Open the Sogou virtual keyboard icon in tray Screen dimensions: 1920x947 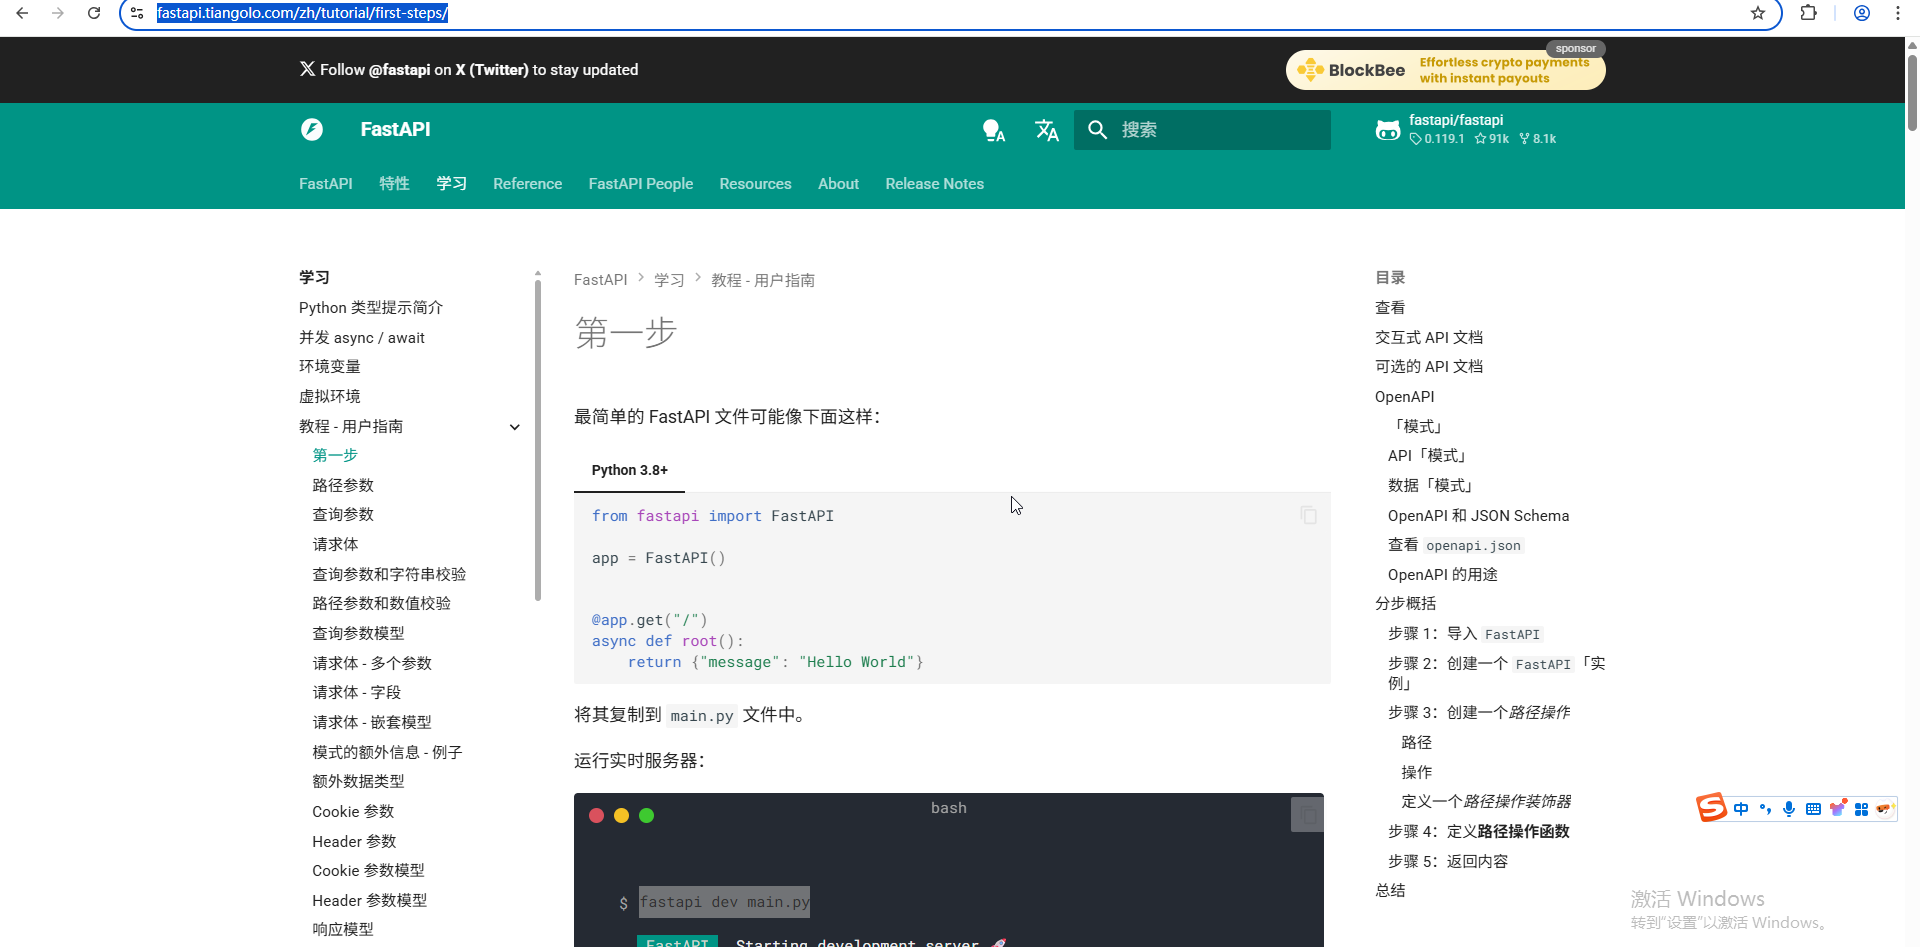(1814, 808)
